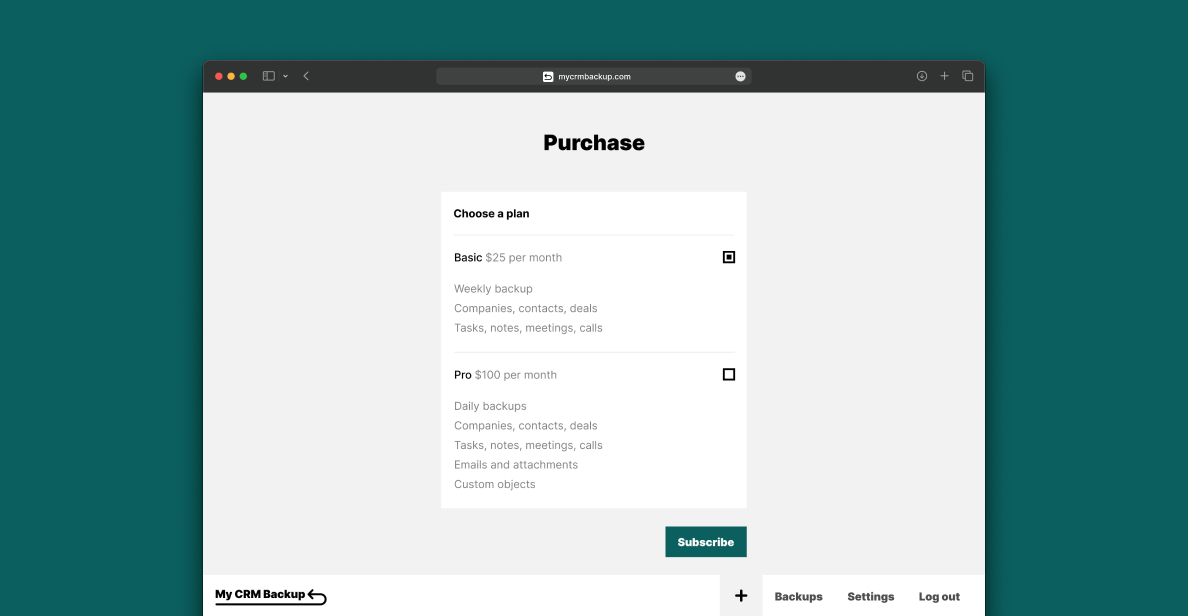
Task: Select the Pro plan checkbox
Action: (729, 374)
